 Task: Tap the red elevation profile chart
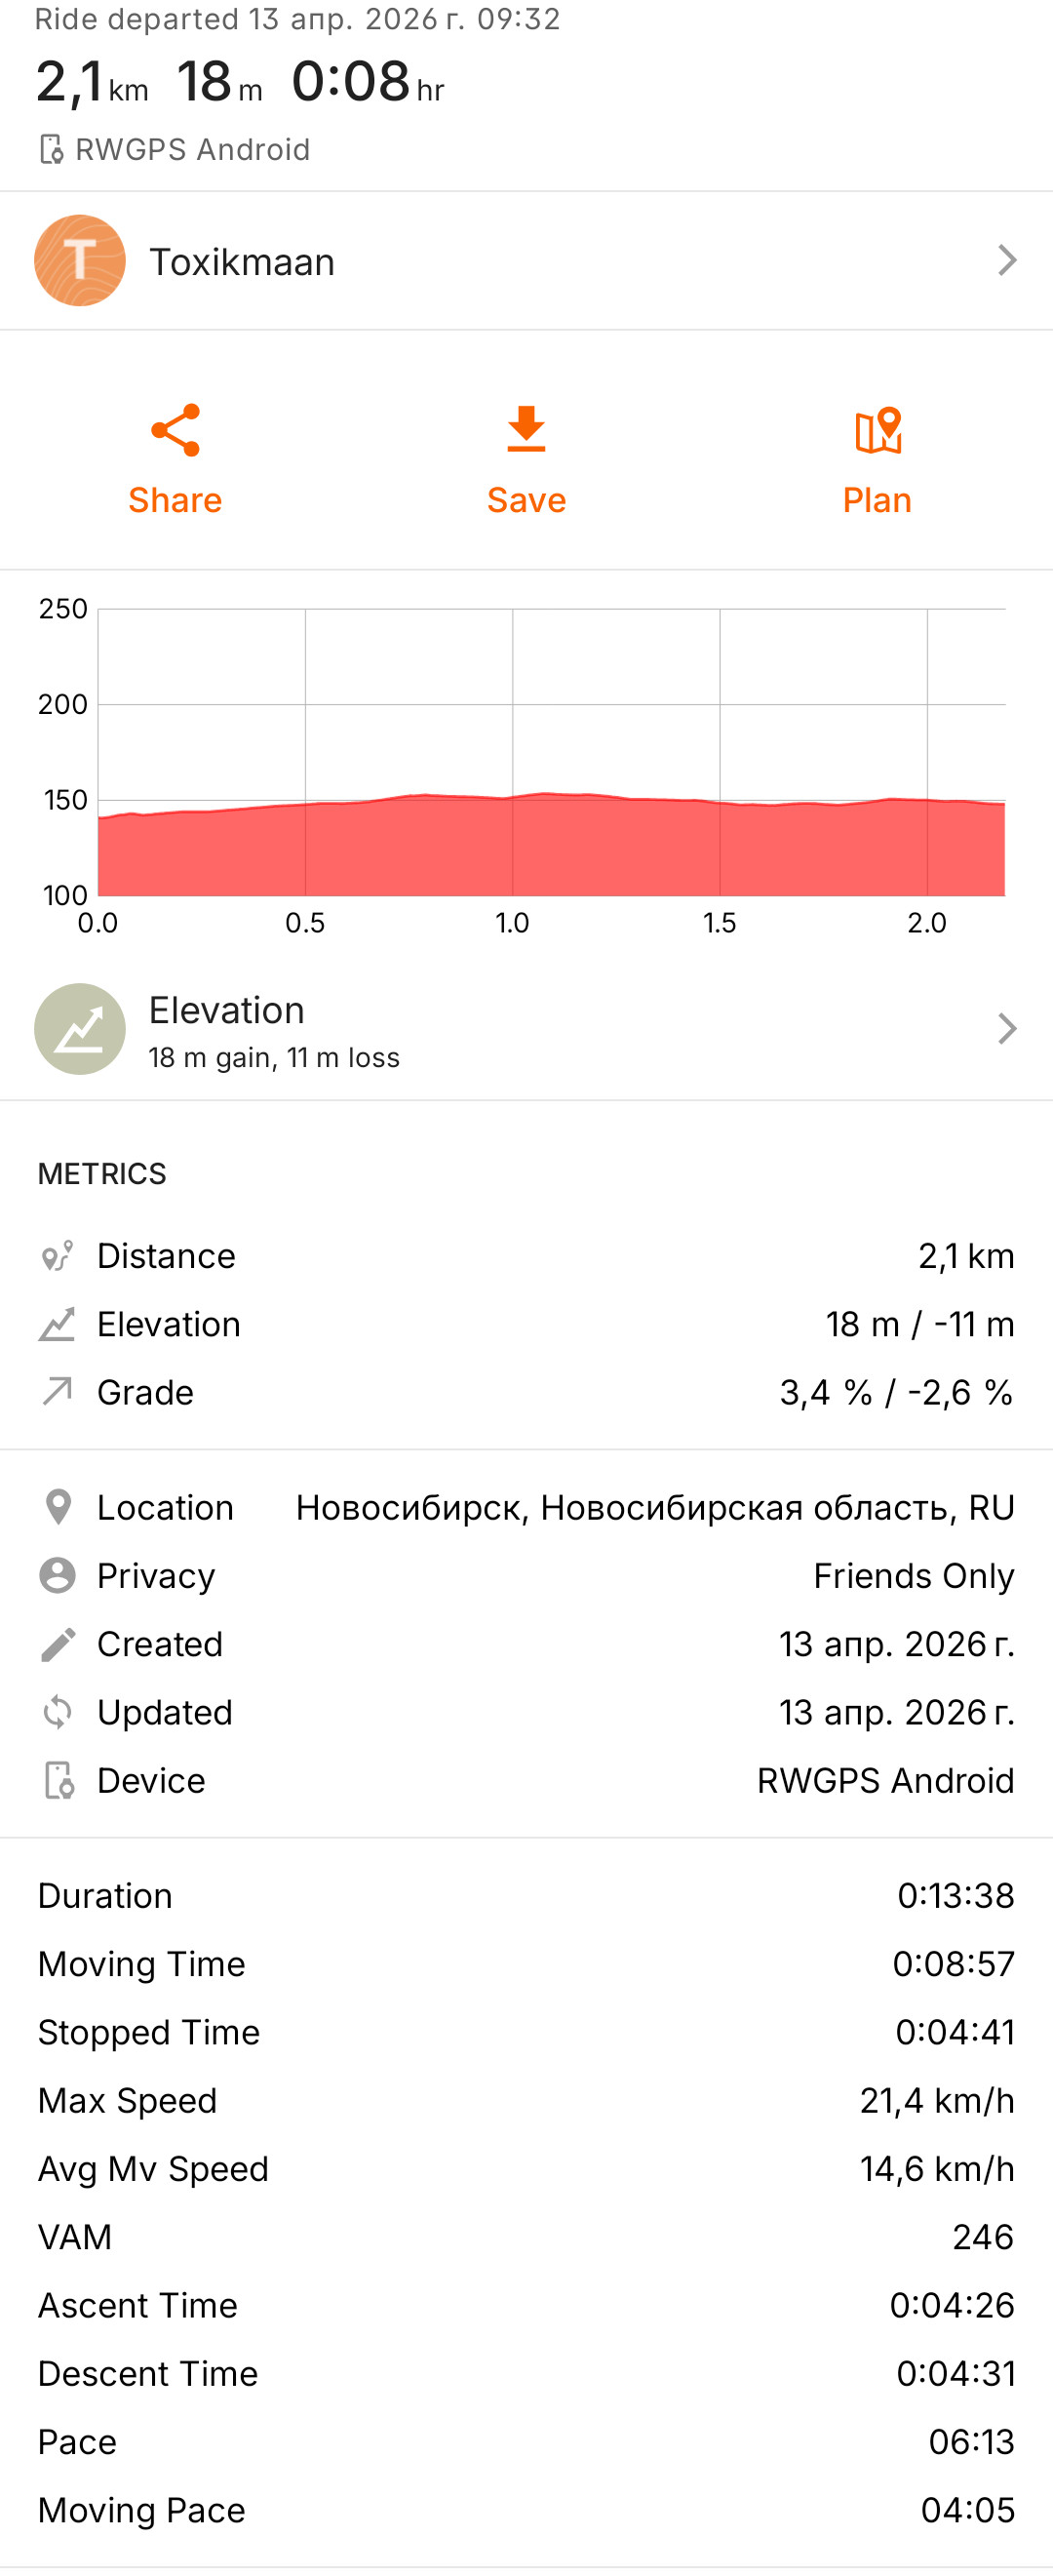click(551, 844)
